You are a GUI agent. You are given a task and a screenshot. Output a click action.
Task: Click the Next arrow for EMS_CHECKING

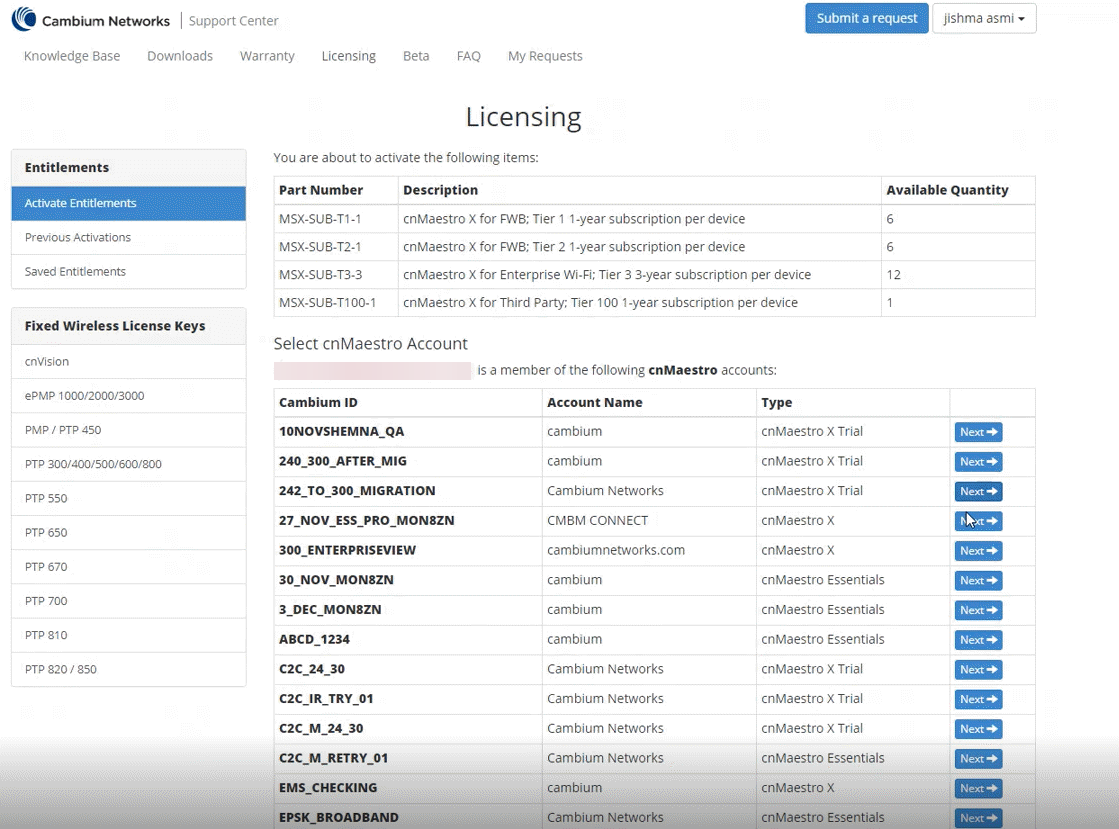point(977,788)
